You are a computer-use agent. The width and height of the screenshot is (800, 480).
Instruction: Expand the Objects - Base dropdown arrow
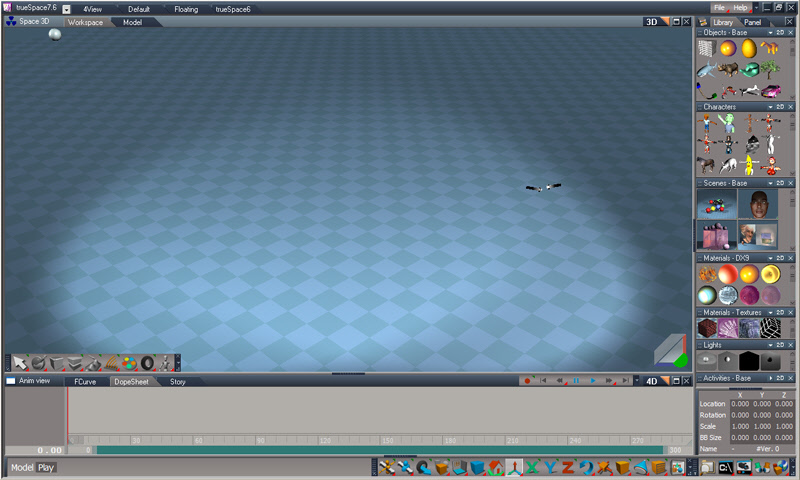[x=769, y=32]
